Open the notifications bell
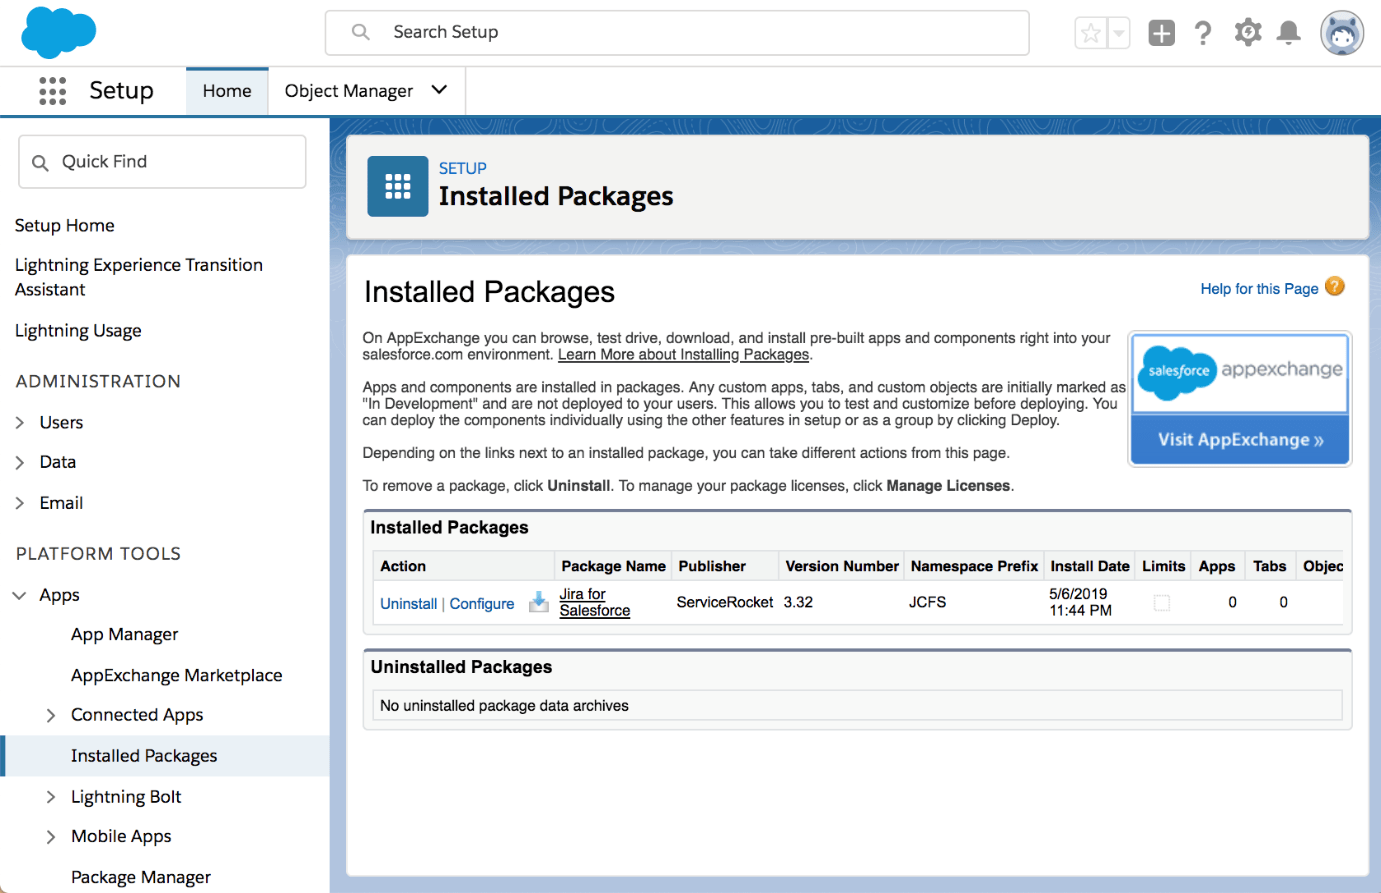Screen dimensions: 1381x893 point(1289,33)
